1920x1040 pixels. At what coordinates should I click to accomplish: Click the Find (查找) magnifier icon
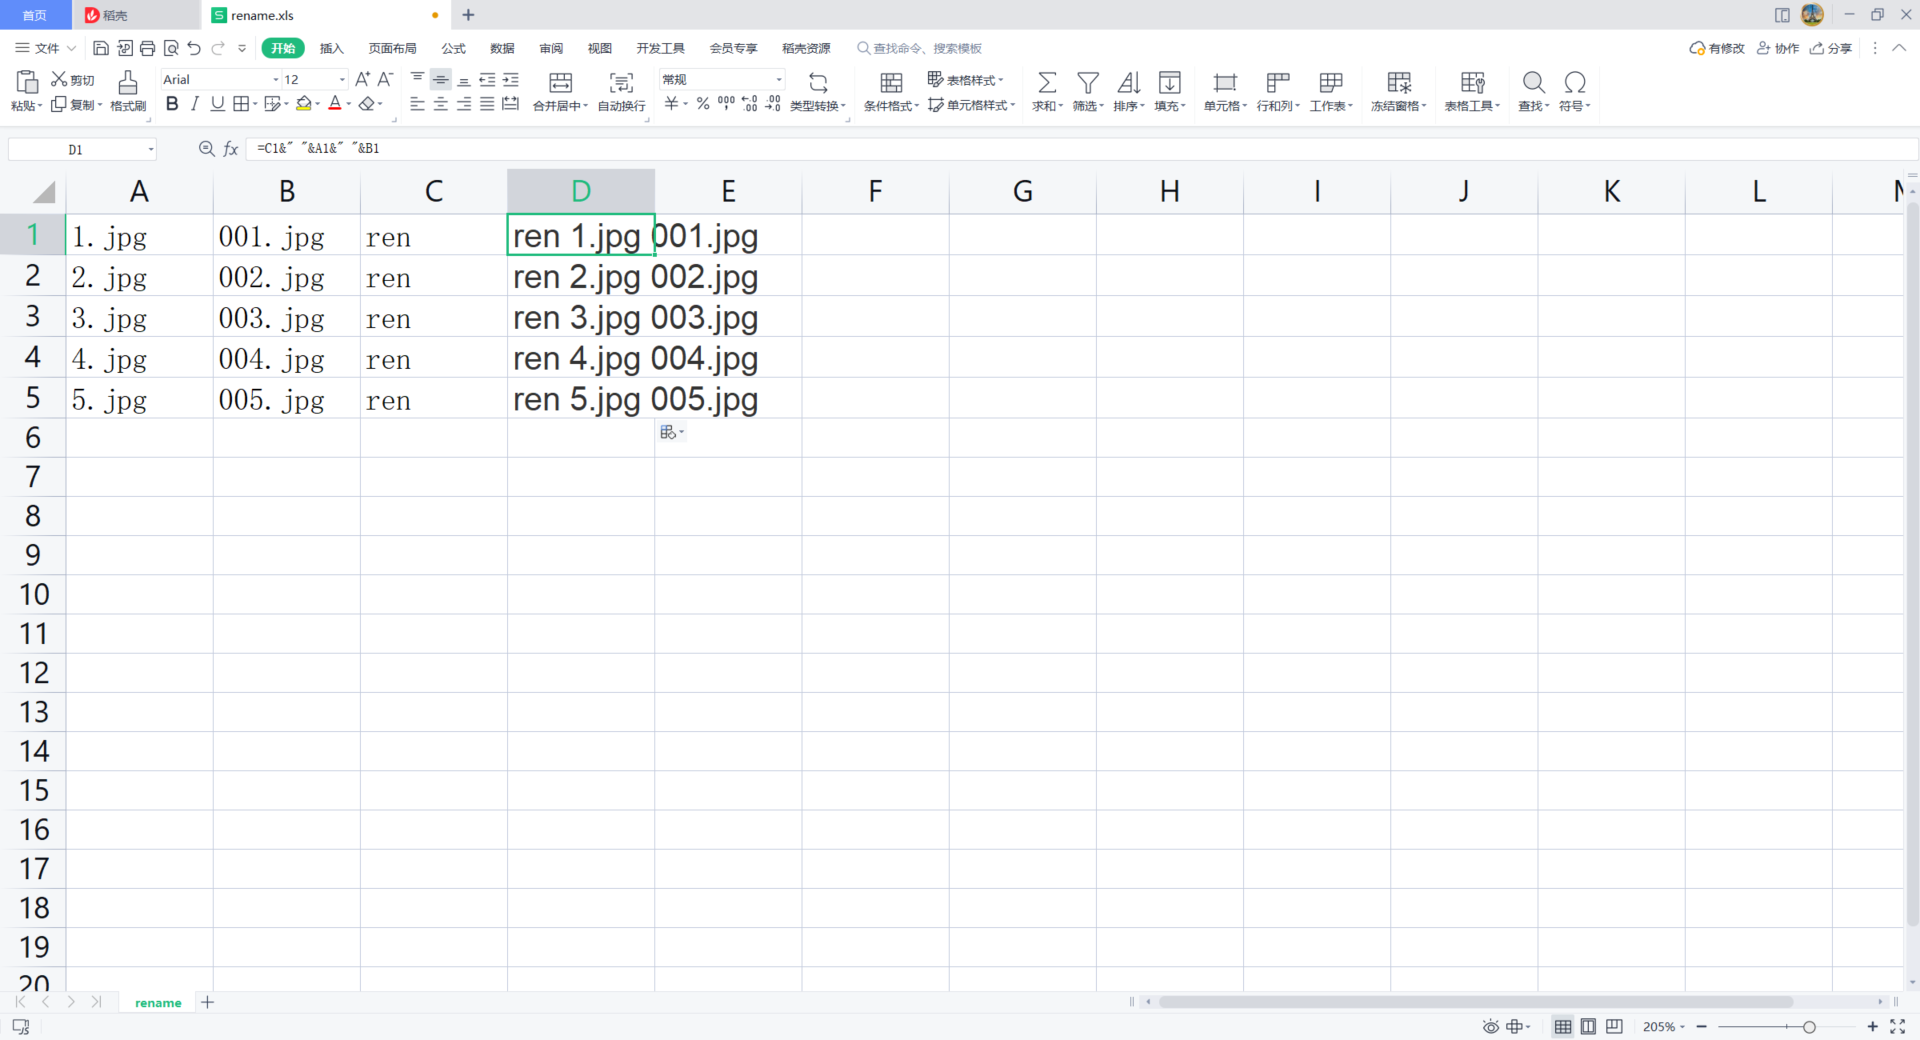point(1533,82)
